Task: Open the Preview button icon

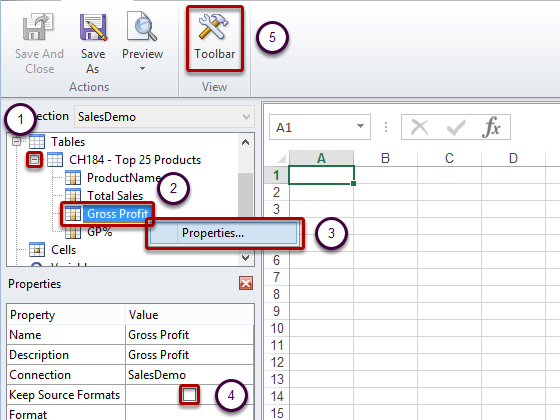Action: click(x=142, y=26)
